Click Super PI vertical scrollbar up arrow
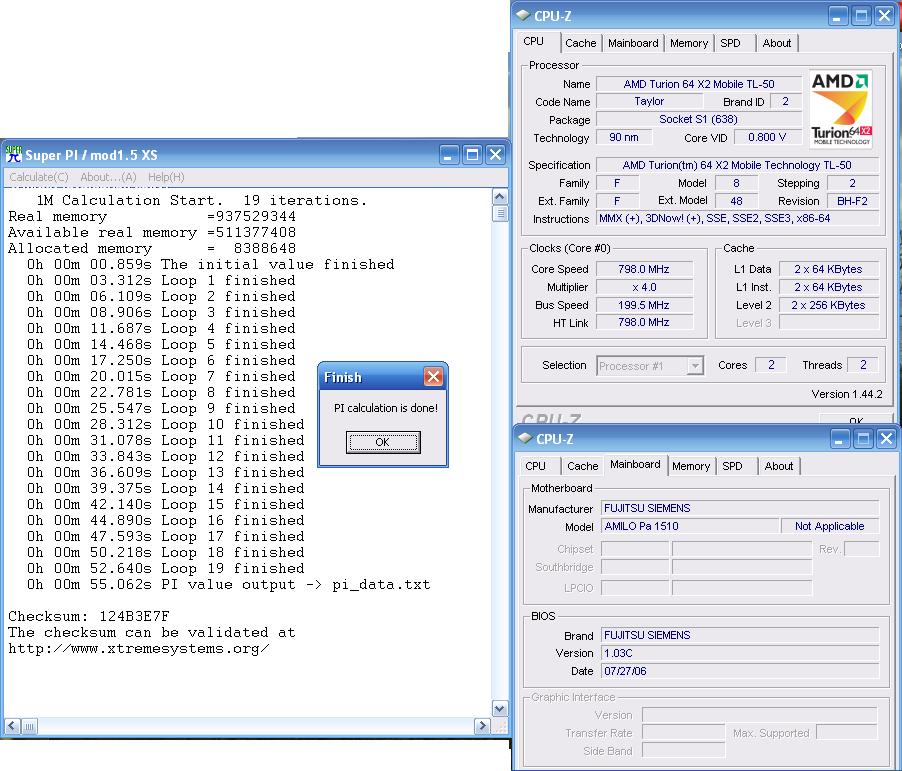Viewport: 902px width, 771px height. click(x=500, y=197)
